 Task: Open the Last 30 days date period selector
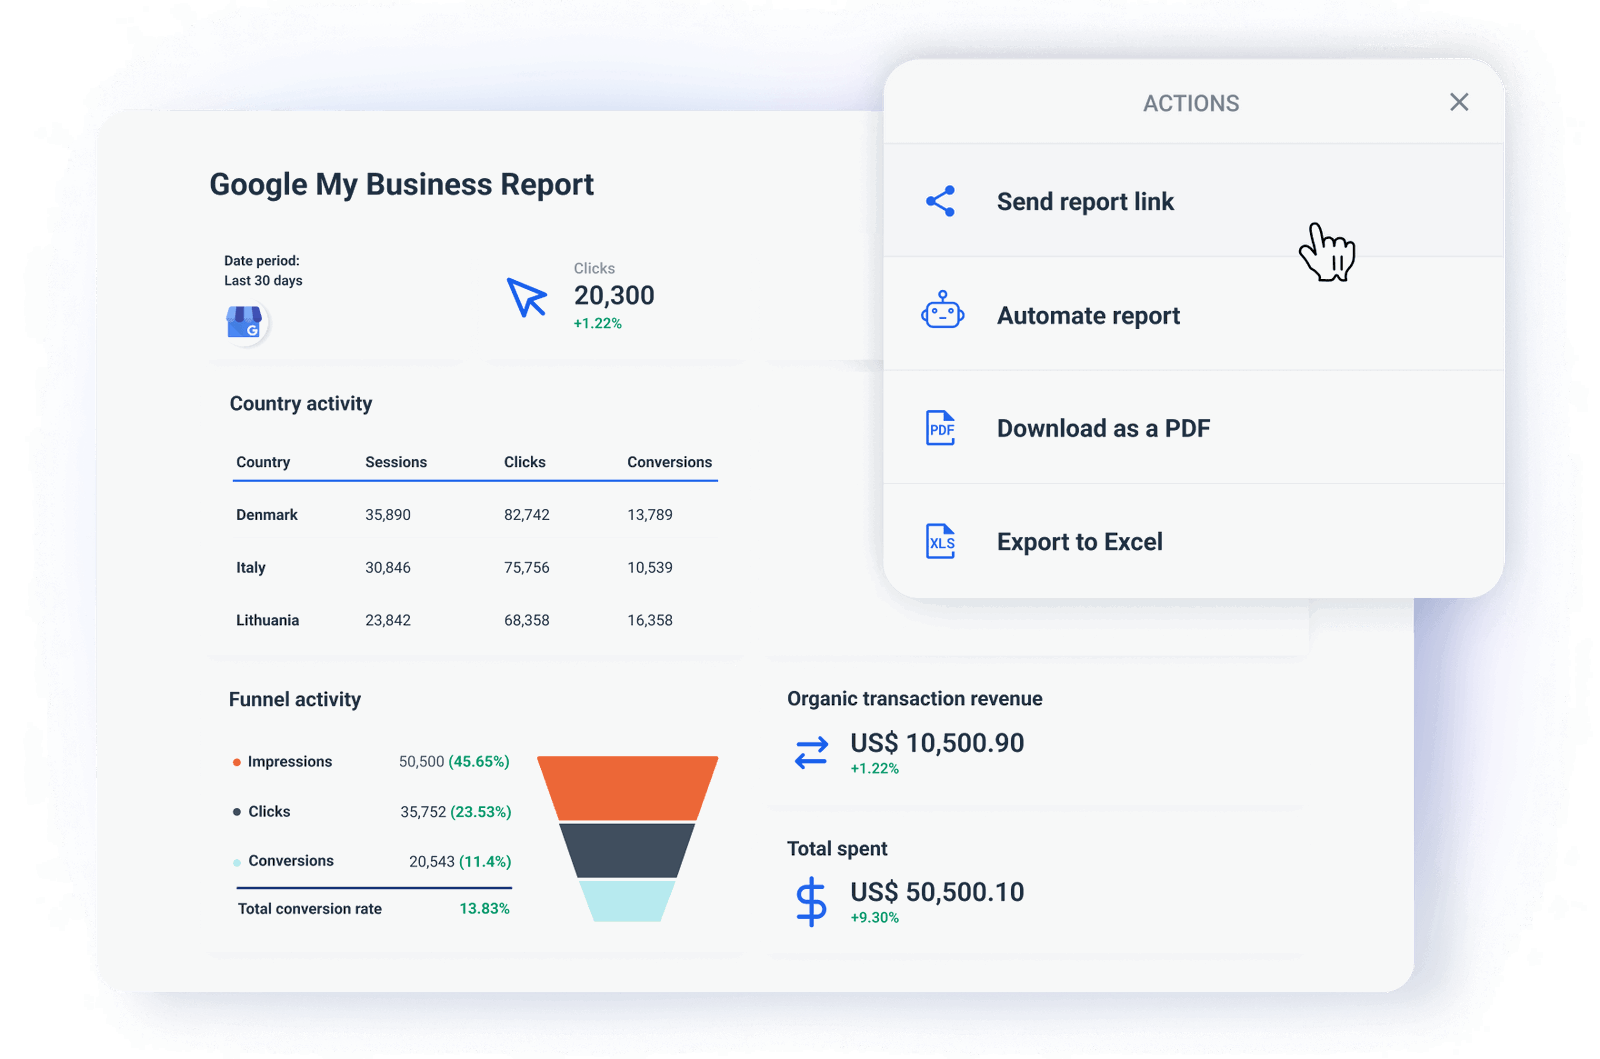coord(262,280)
